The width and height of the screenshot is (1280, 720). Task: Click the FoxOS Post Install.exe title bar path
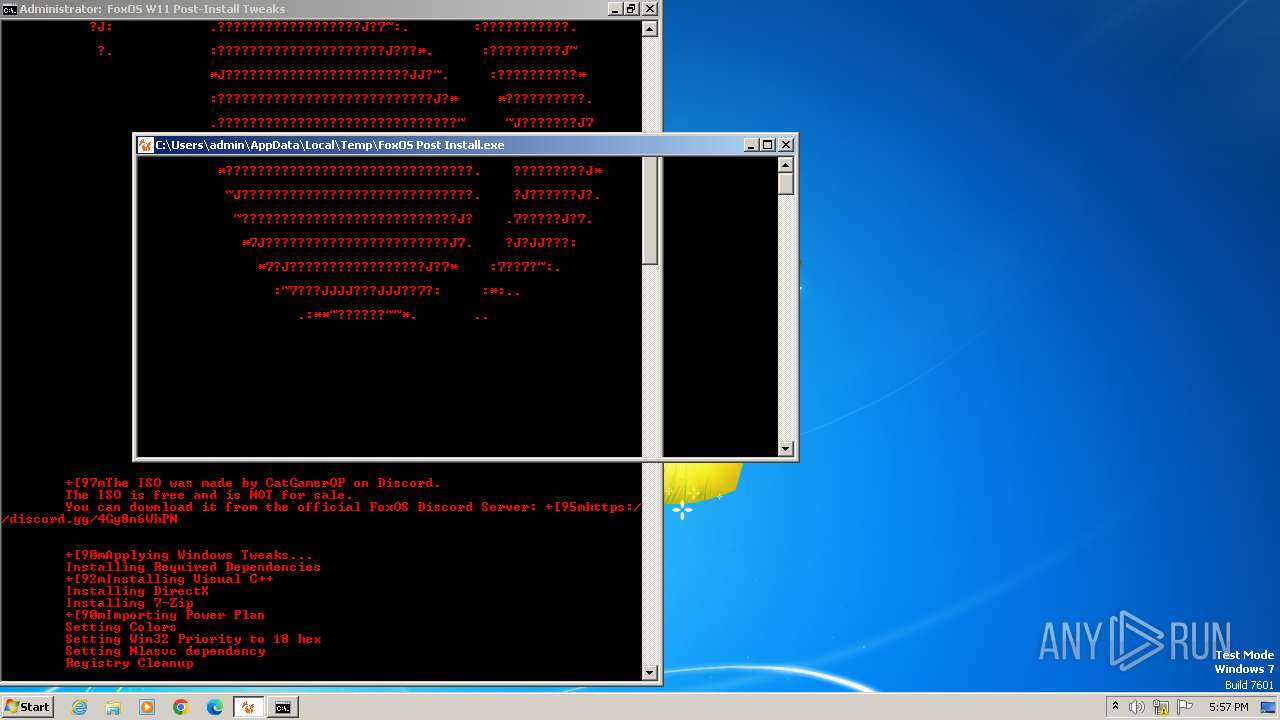click(x=329, y=145)
